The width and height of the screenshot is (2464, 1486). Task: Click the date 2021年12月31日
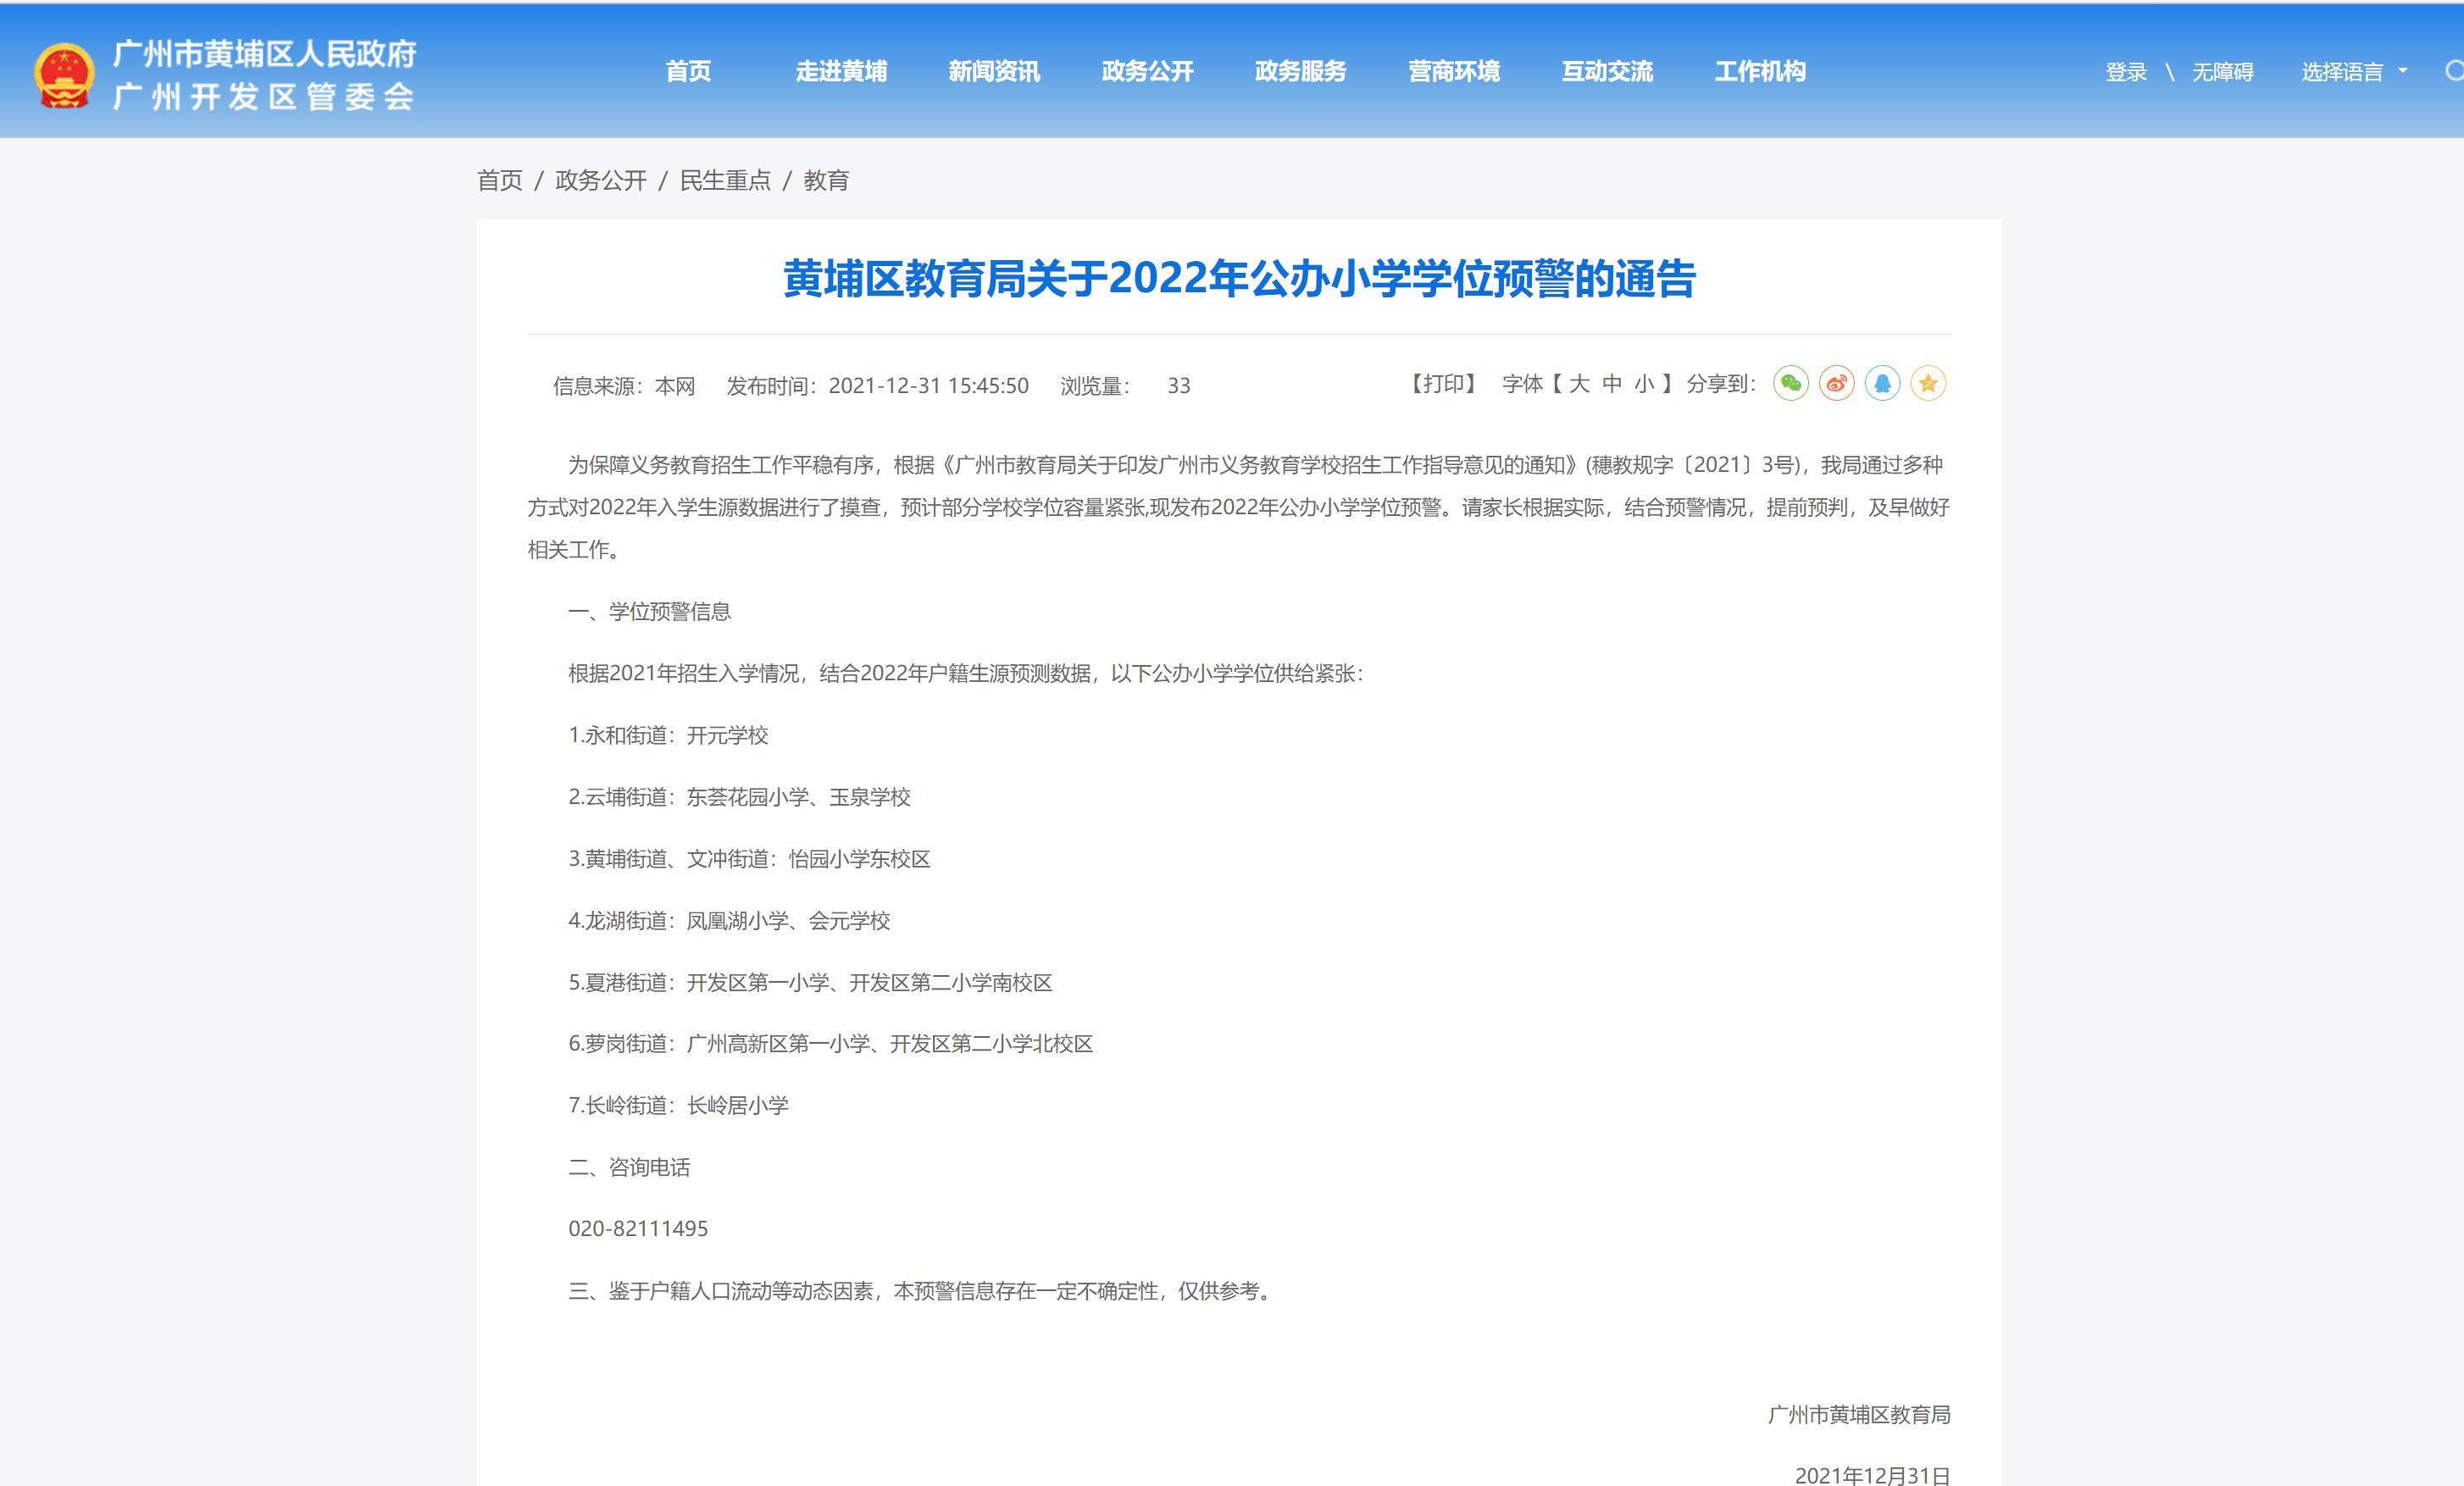(x=1872, y=1475)
